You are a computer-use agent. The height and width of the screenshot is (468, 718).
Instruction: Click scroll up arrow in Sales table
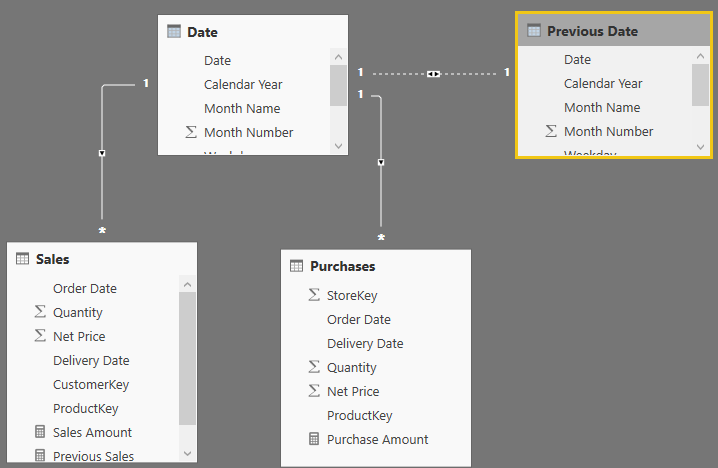point(187,284)
